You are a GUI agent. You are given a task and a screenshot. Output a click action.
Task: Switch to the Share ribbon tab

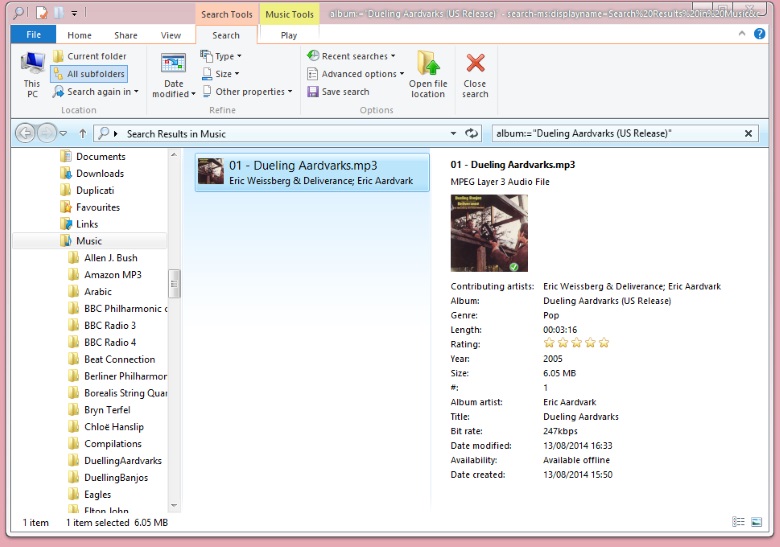[x=125, y=35]
